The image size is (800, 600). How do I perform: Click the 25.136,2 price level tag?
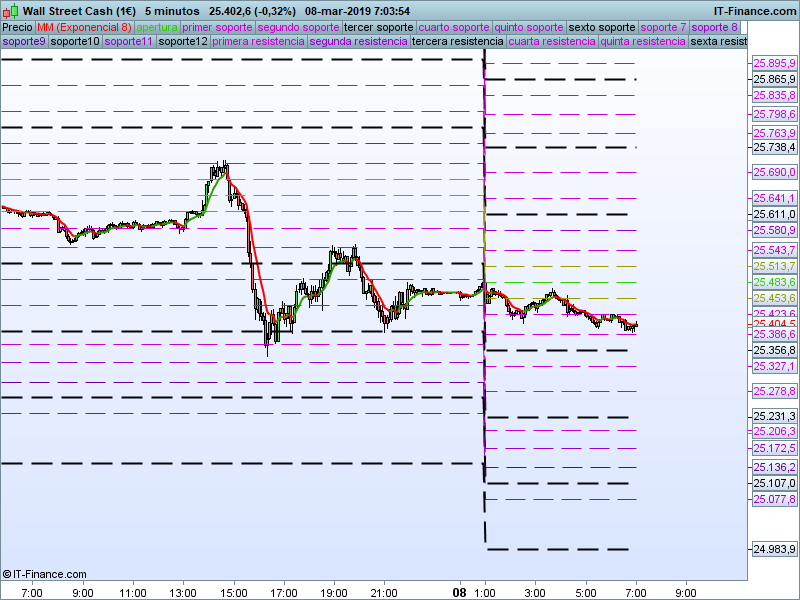pos(774,467)
